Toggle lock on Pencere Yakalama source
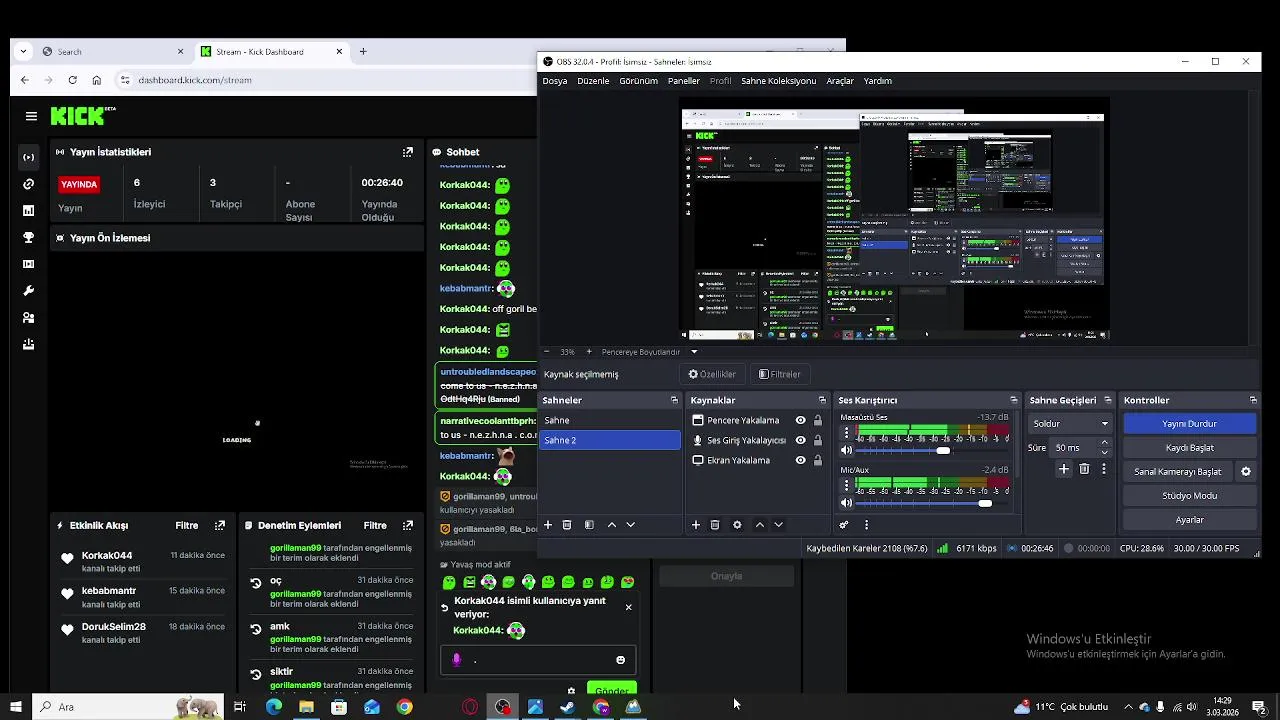1280x720 pixels. pyautogui.click(x=818, y=421)
